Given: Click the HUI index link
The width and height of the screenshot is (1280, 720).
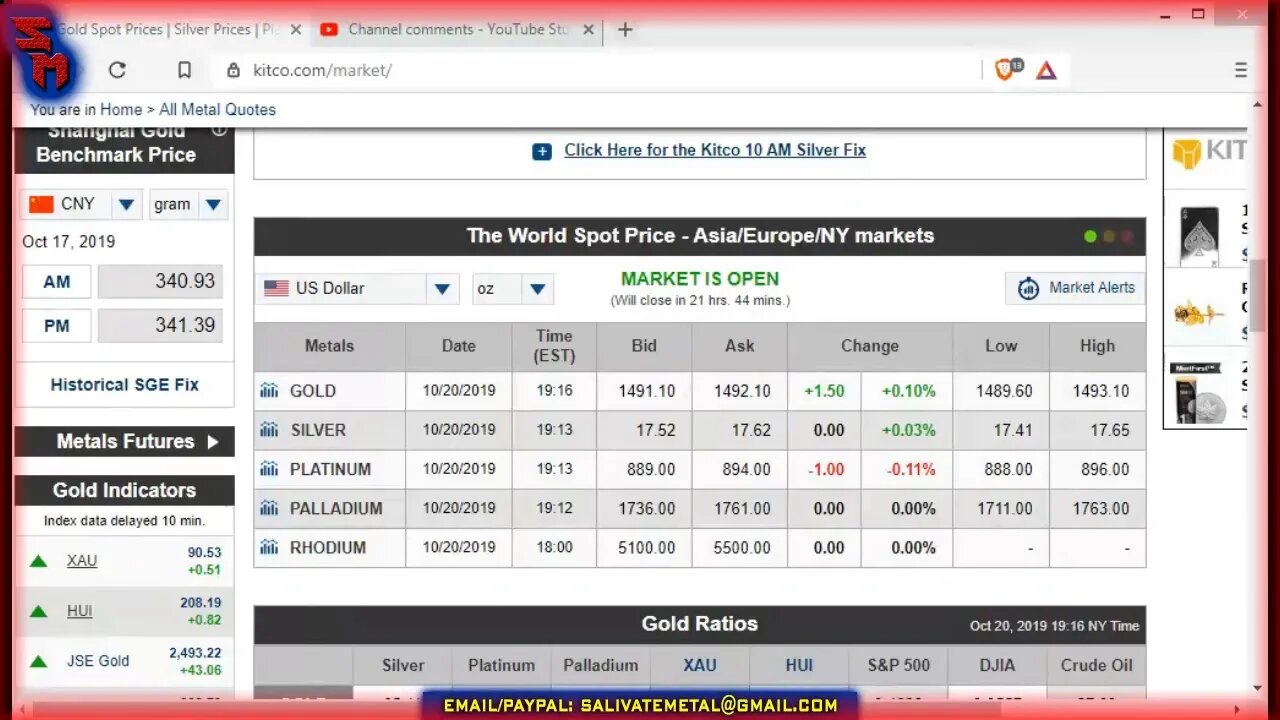Looking at the screenshot, I should point(80,611).
